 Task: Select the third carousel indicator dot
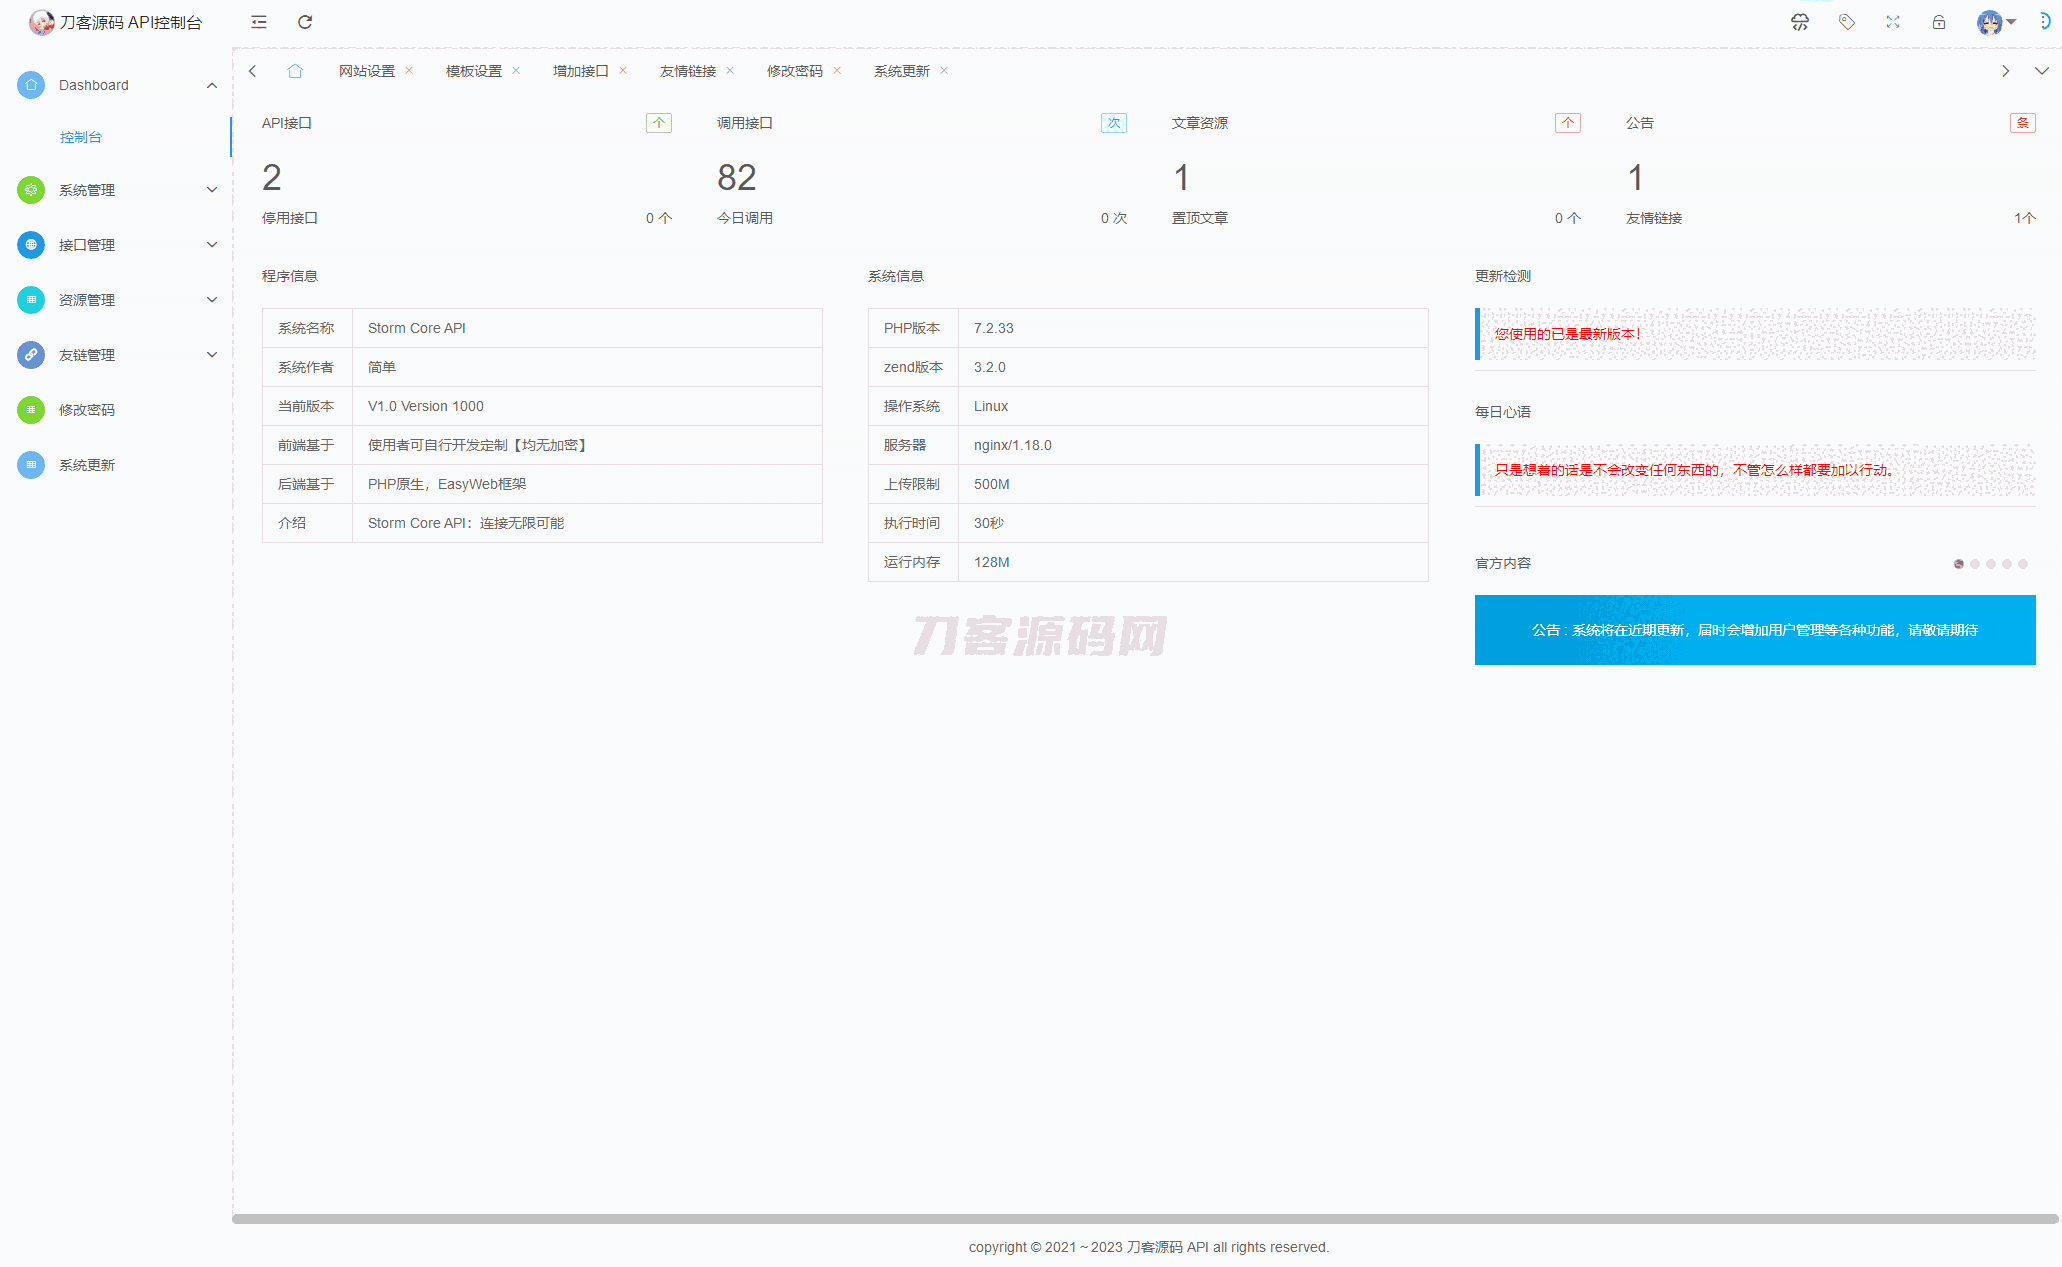(1991, 564)
